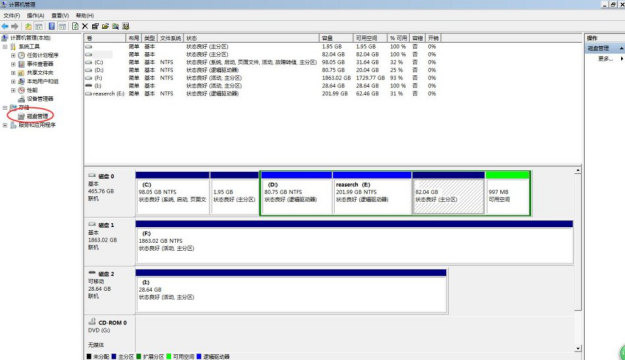
Task: Click the 磁盘 0 disk label
Action: [106, 176]
